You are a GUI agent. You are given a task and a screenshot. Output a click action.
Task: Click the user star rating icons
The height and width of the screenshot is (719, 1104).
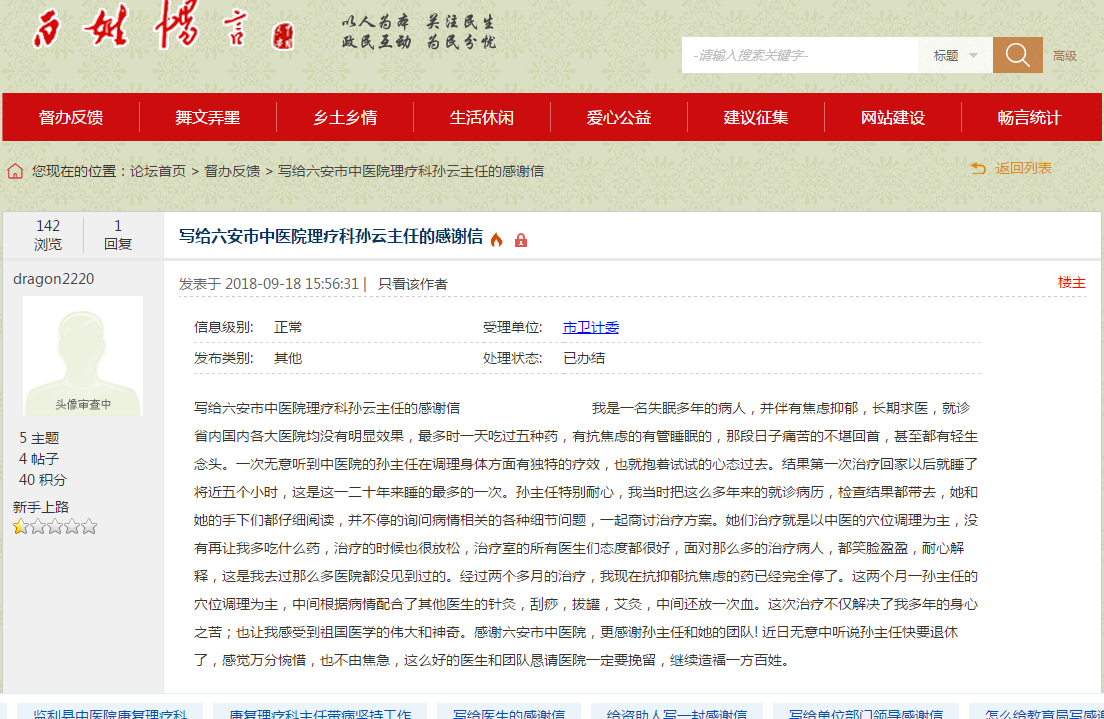(54, 526)
